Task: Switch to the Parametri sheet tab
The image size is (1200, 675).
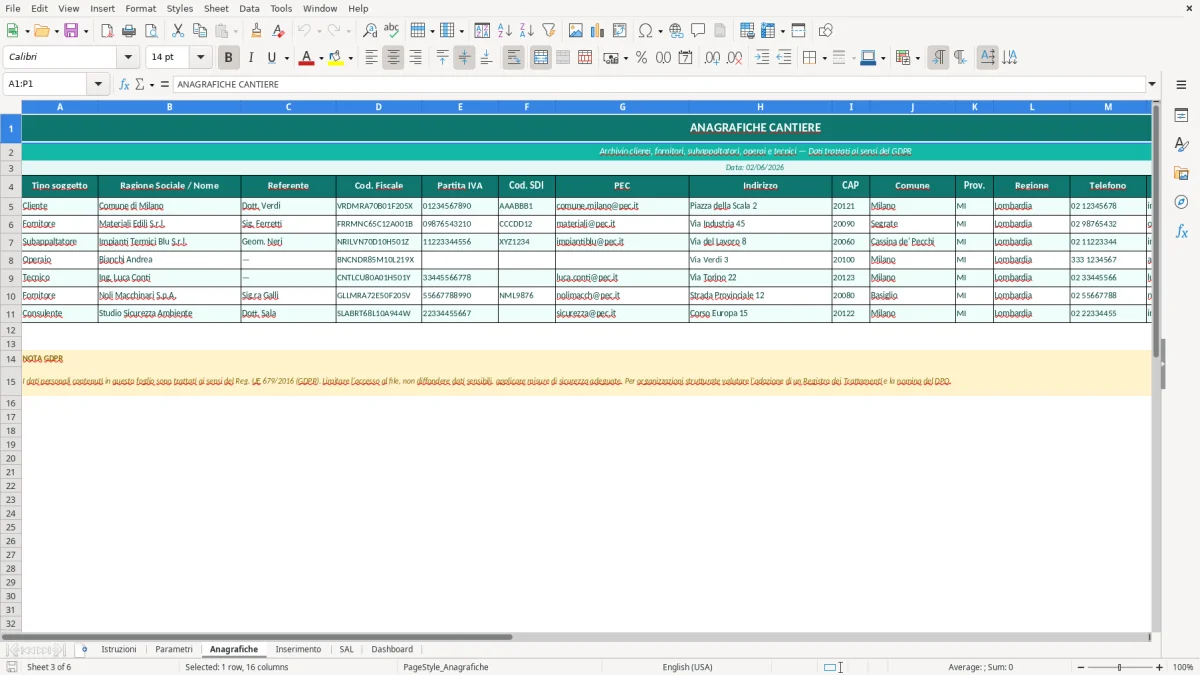Action: (x=174, y=650)
